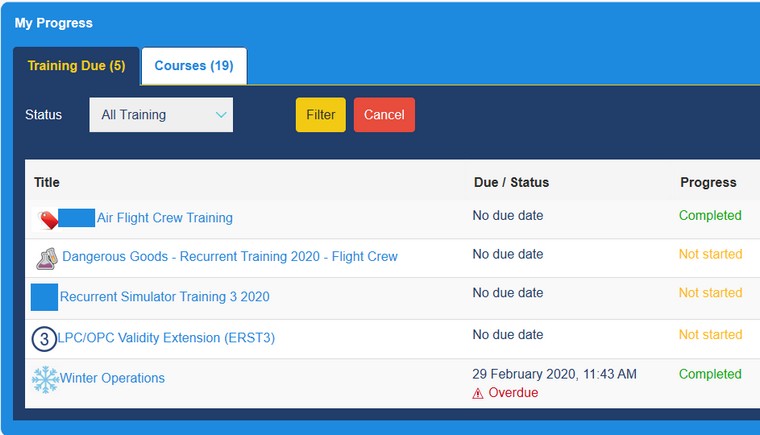Open Air Flight Crew Training course link
Viewport: 760px width, 435px height.
[165, 218]
